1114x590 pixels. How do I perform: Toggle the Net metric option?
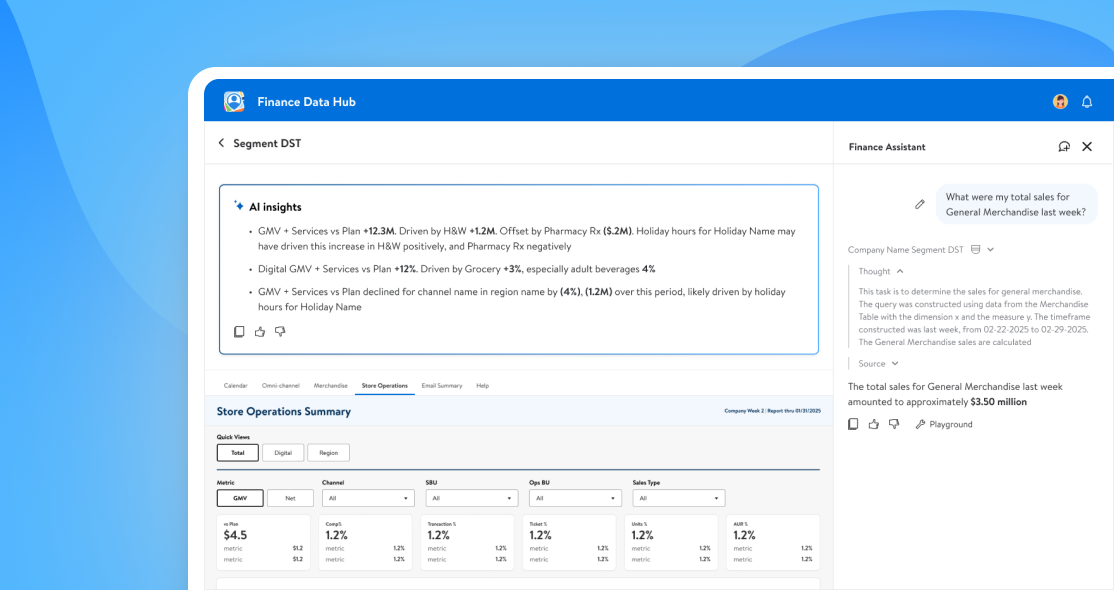tap(289, 498)
